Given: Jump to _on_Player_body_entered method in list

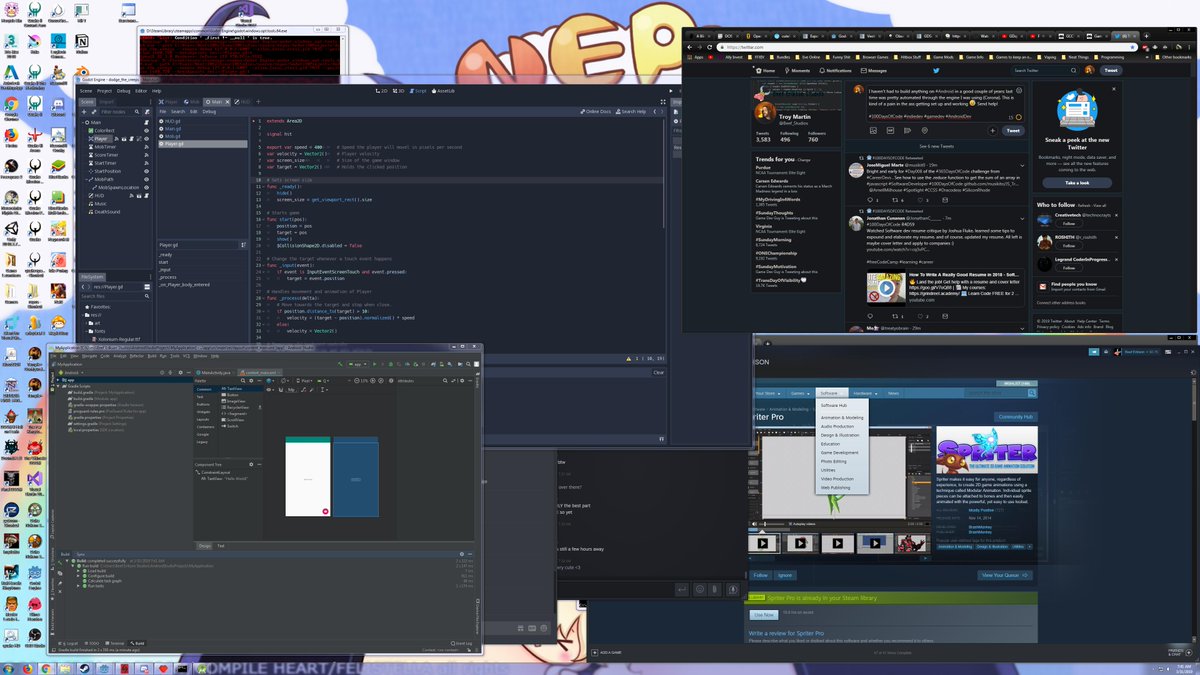Looking at the screenshot, I should click(185, 285).
